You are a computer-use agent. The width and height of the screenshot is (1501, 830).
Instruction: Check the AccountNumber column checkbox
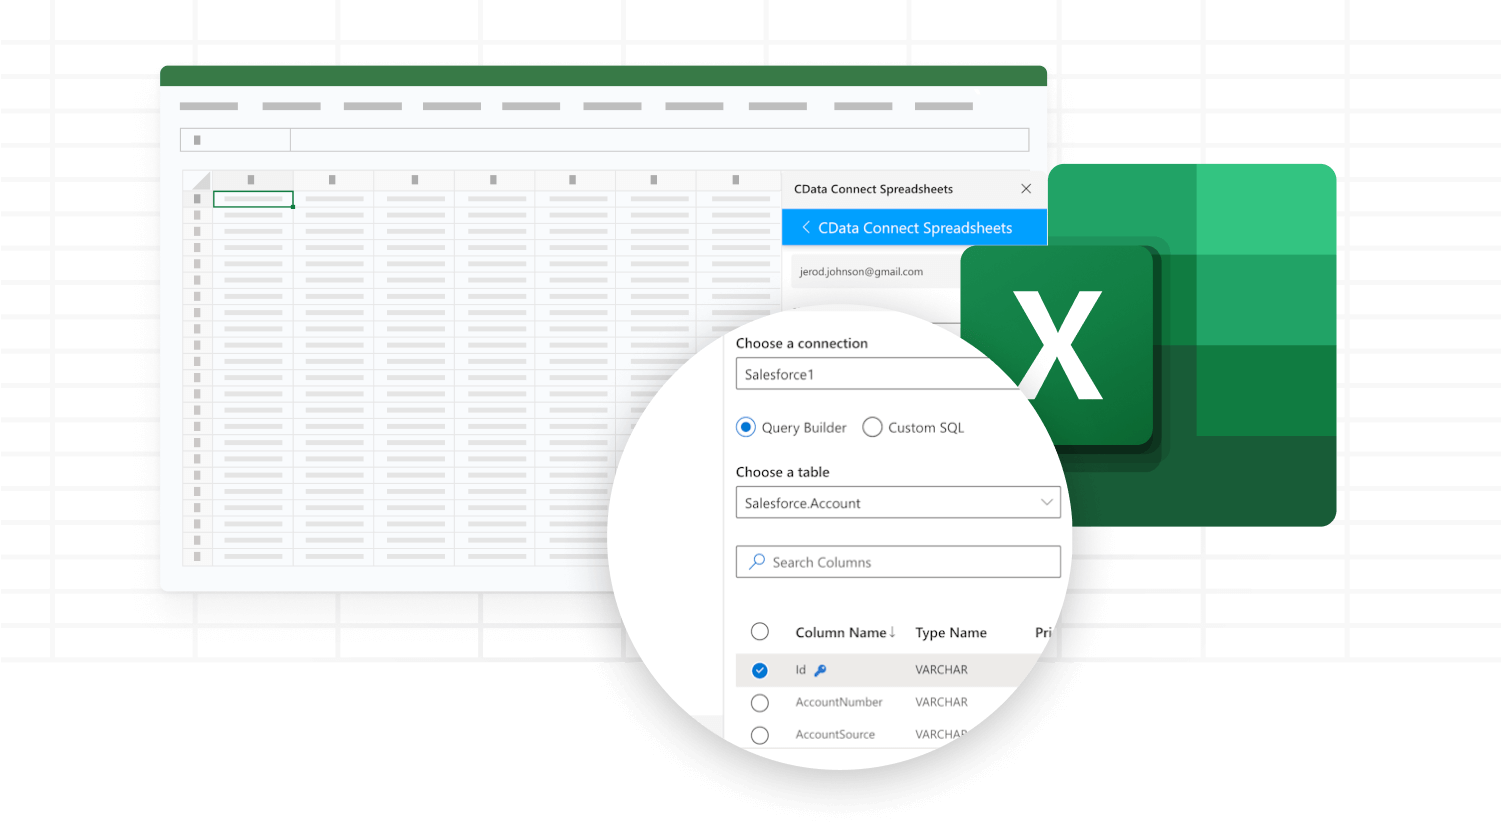[x=760, y=702]
